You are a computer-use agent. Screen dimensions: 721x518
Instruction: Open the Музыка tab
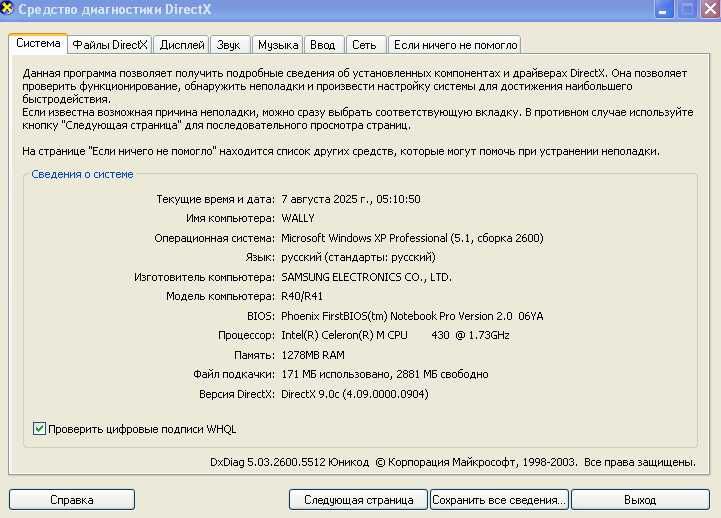(278, 45)
